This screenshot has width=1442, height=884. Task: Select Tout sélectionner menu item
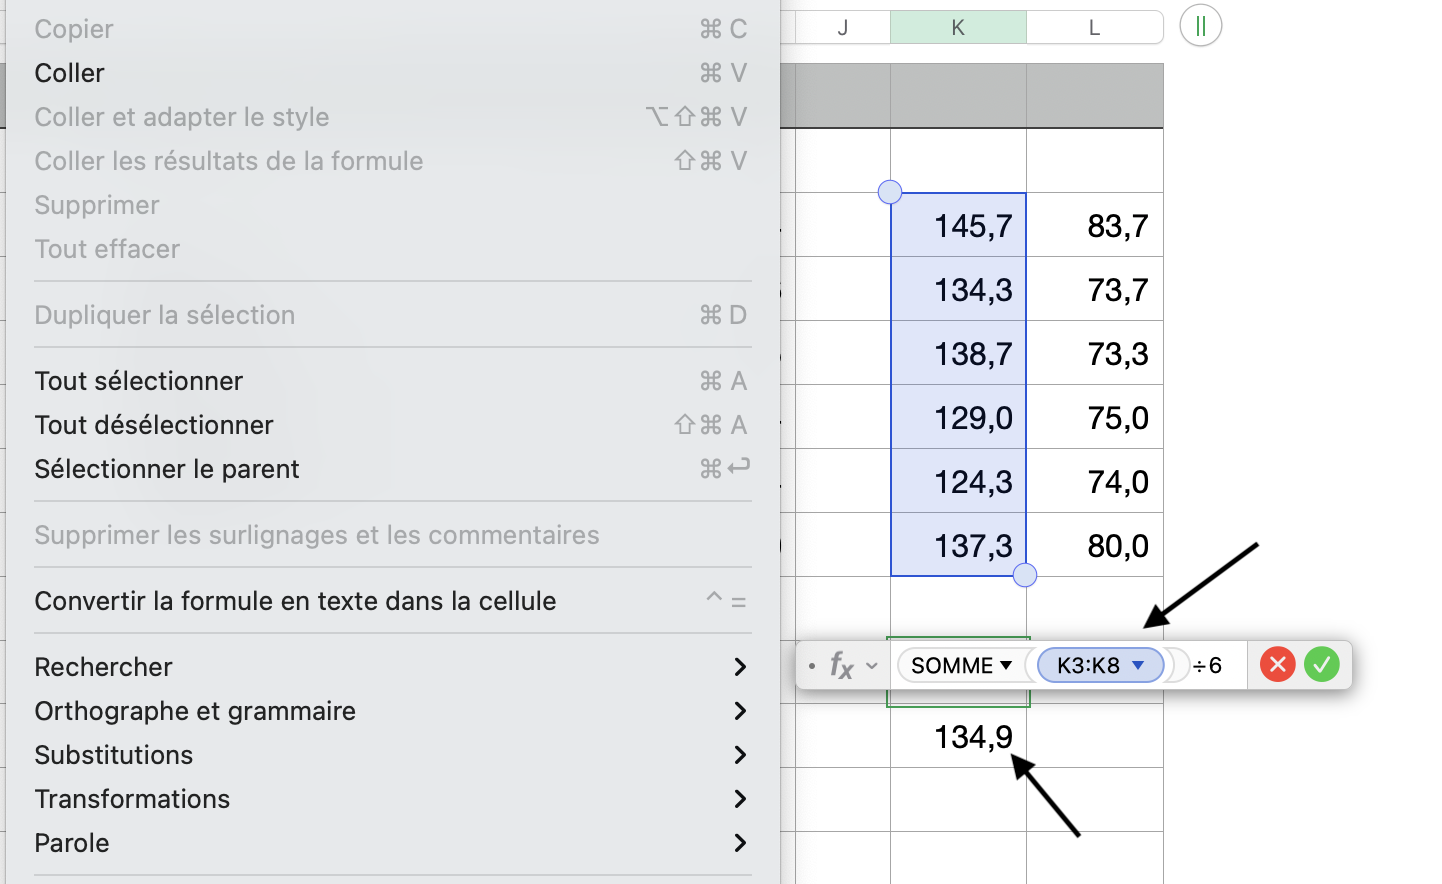[x=139, y=381]
